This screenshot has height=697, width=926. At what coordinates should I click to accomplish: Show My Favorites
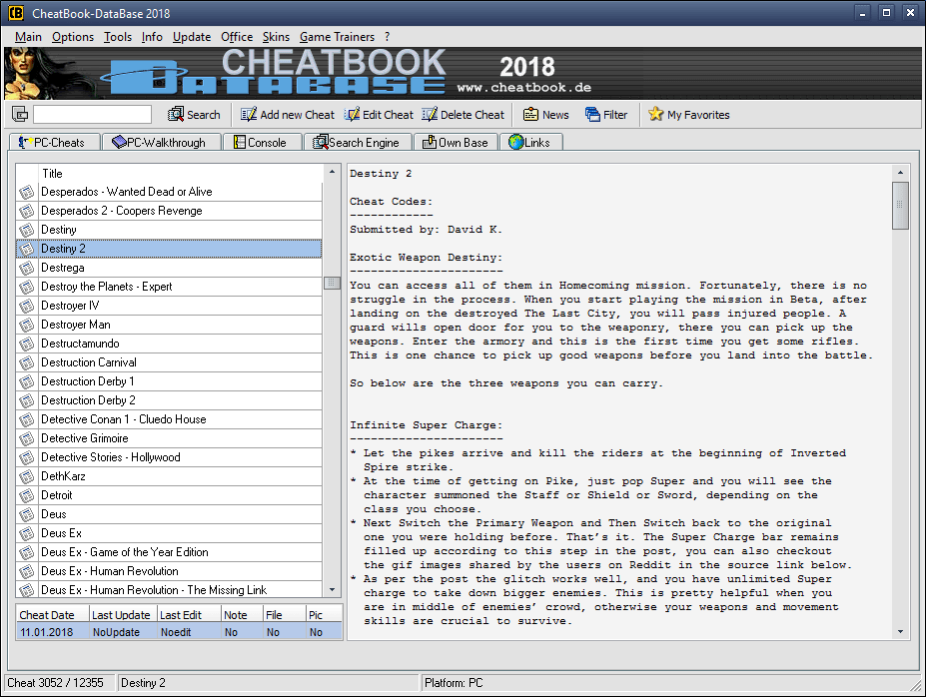689,115
